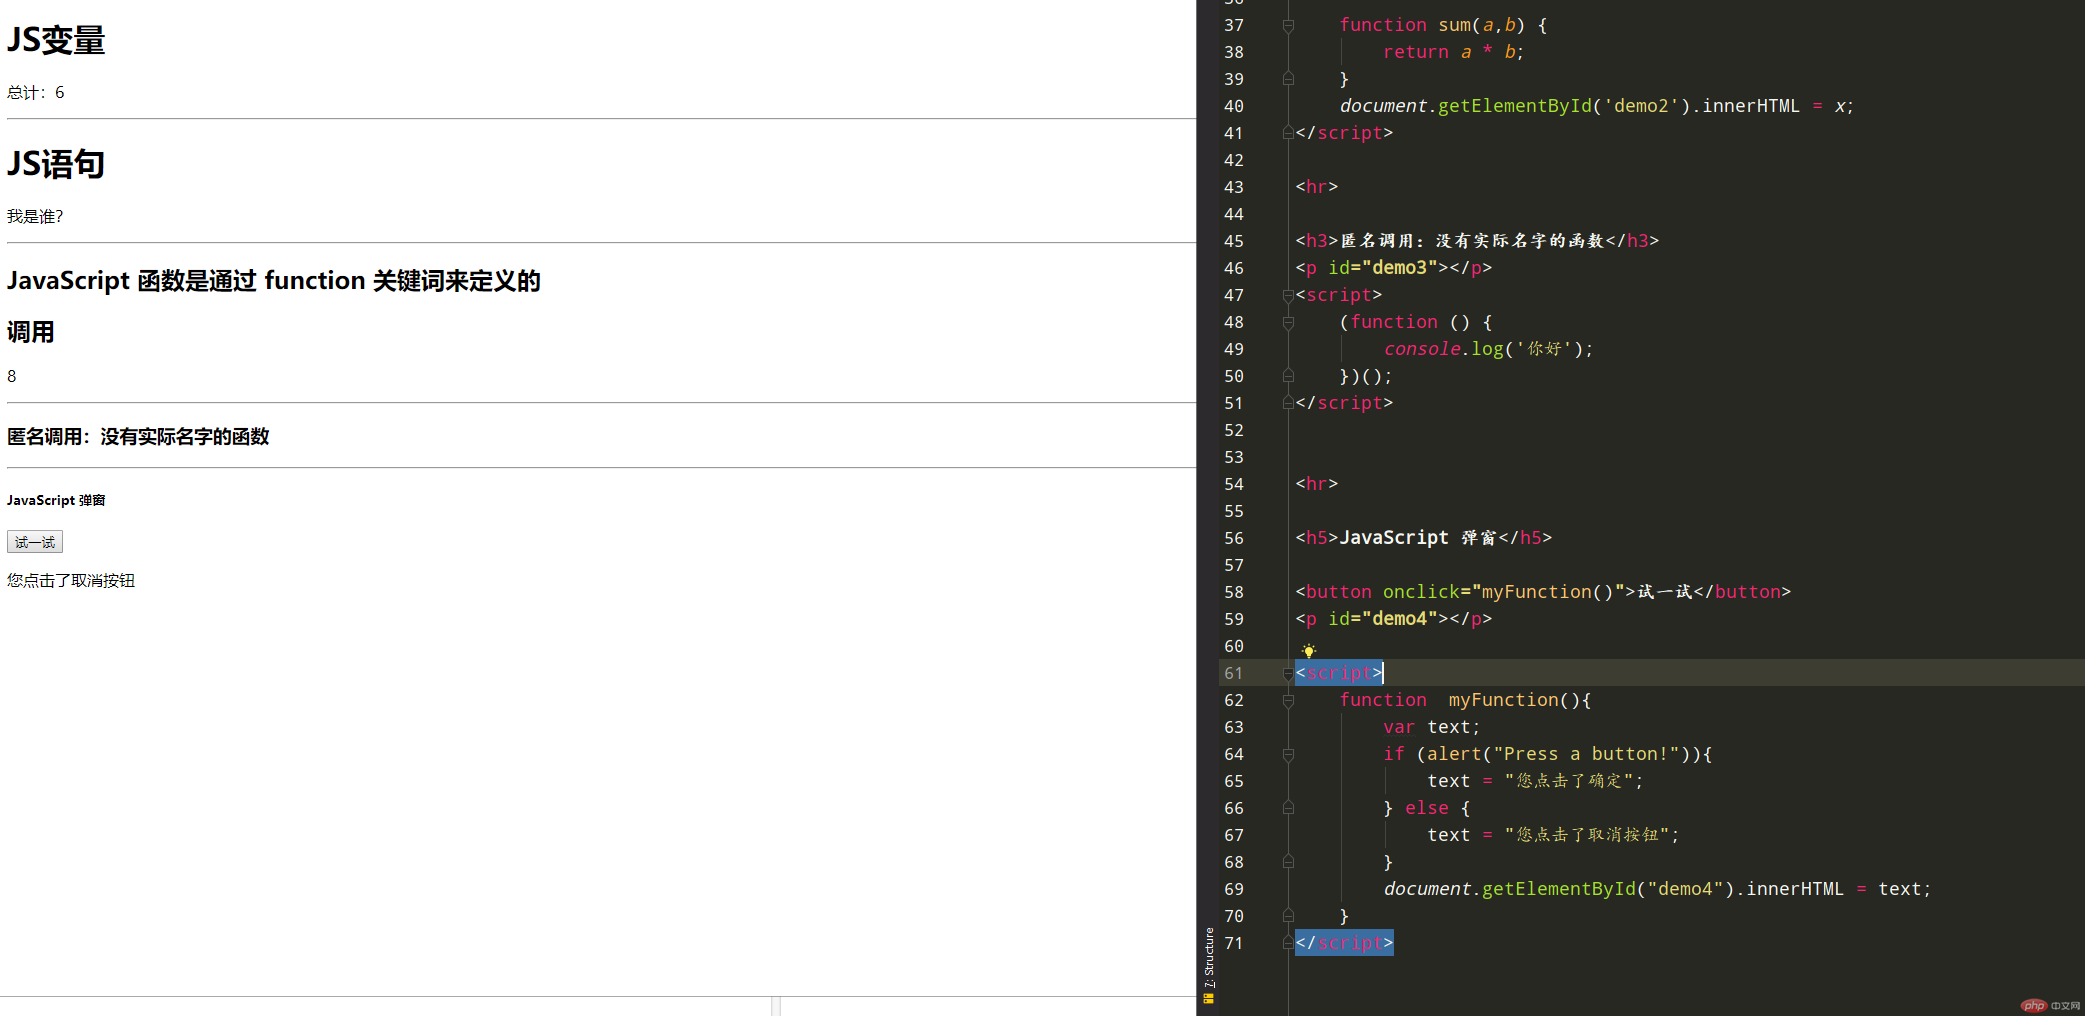2085x1016 pixels.
Task: Click the button onclick="myFunction()" code line
Action: [1543, 592]
